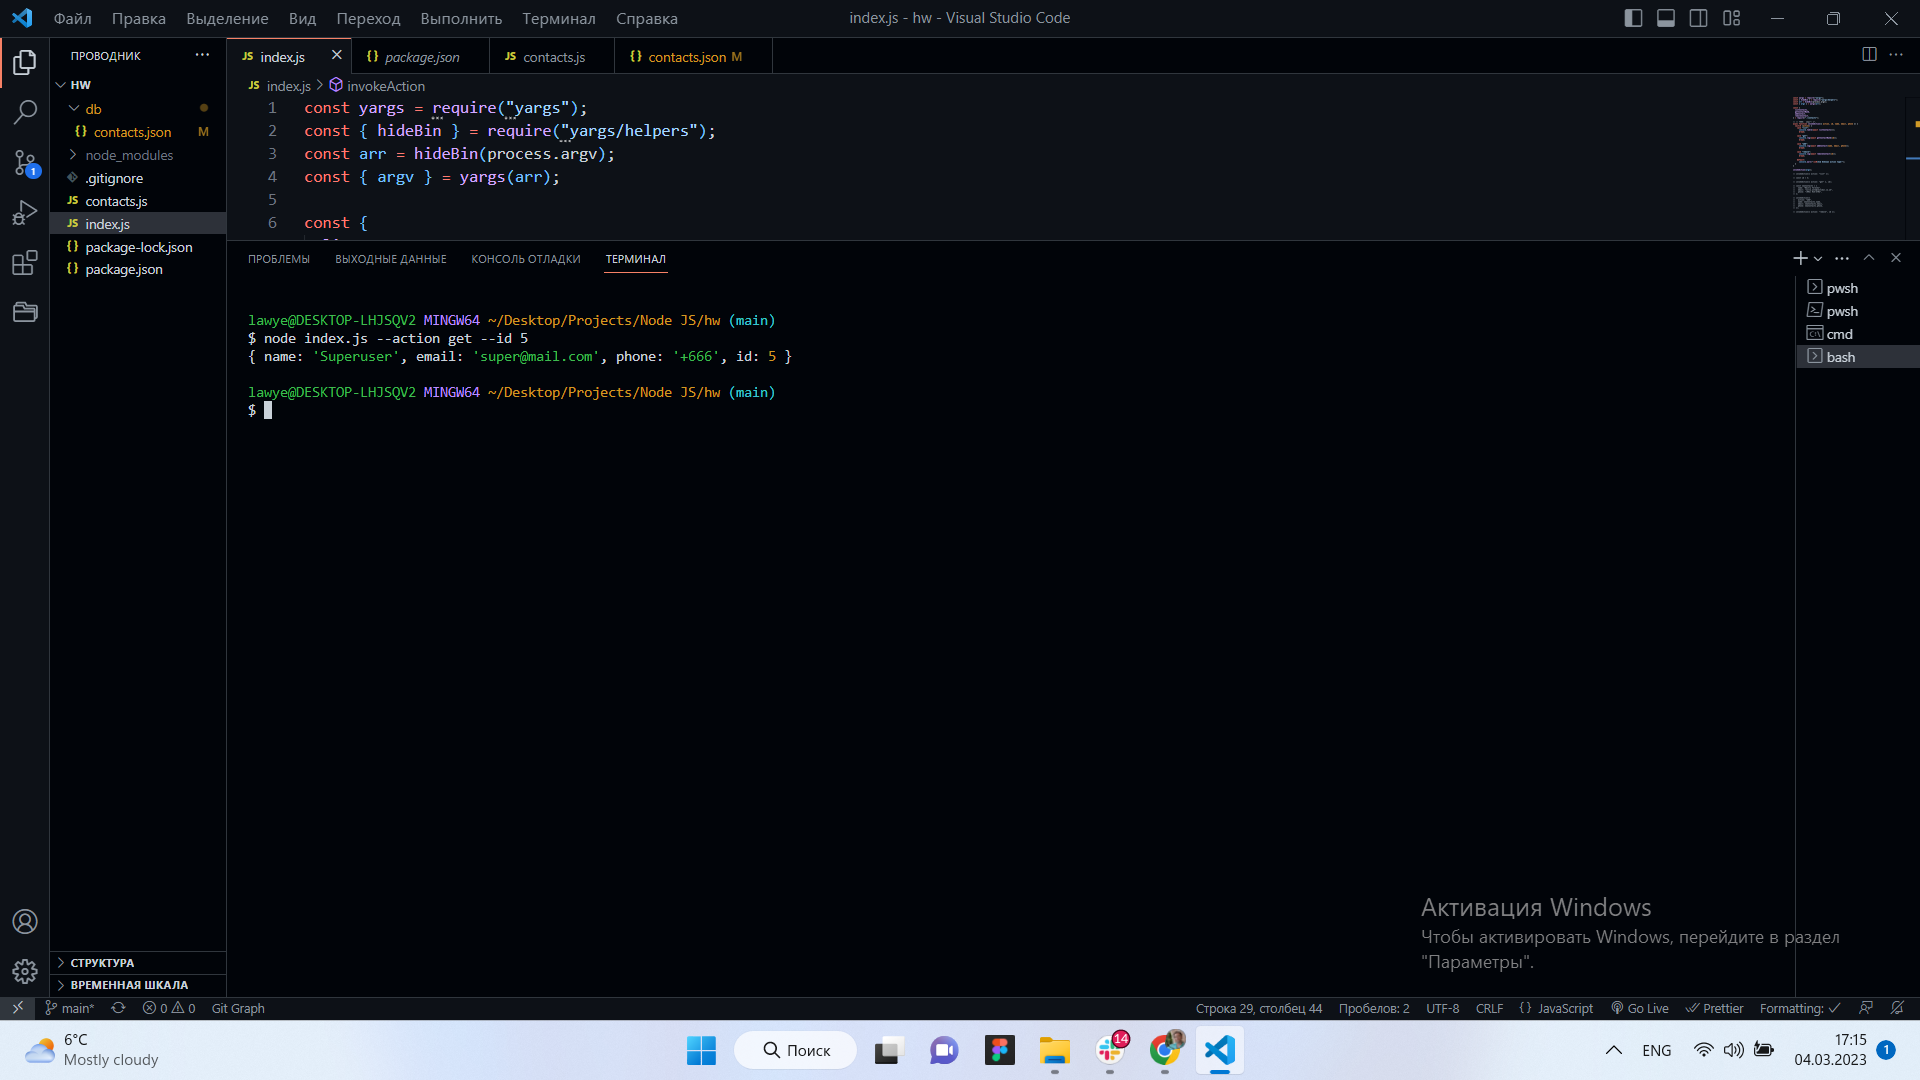This screenshot has width=1920, height=1080.
Task: Toggle the secondary side bar
Action: (1699, 18)
